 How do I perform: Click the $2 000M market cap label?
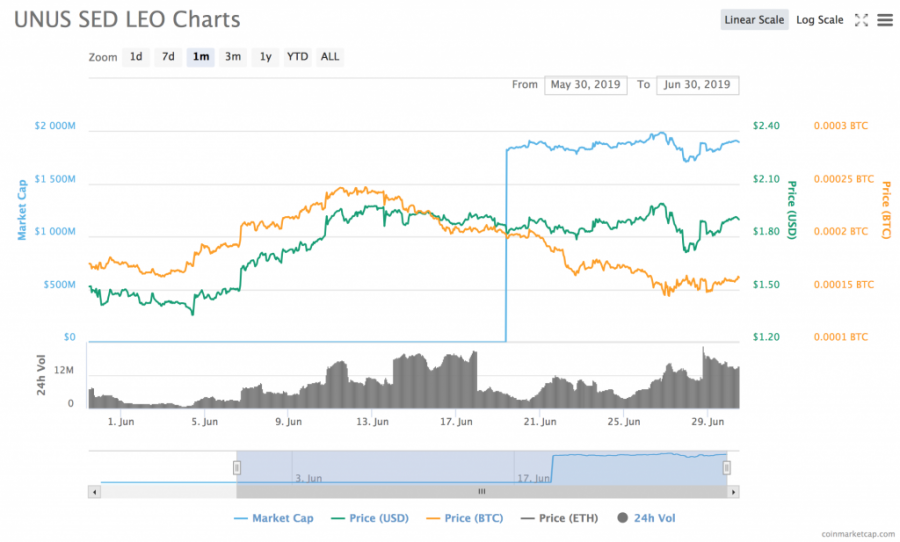tap(55, 126)
